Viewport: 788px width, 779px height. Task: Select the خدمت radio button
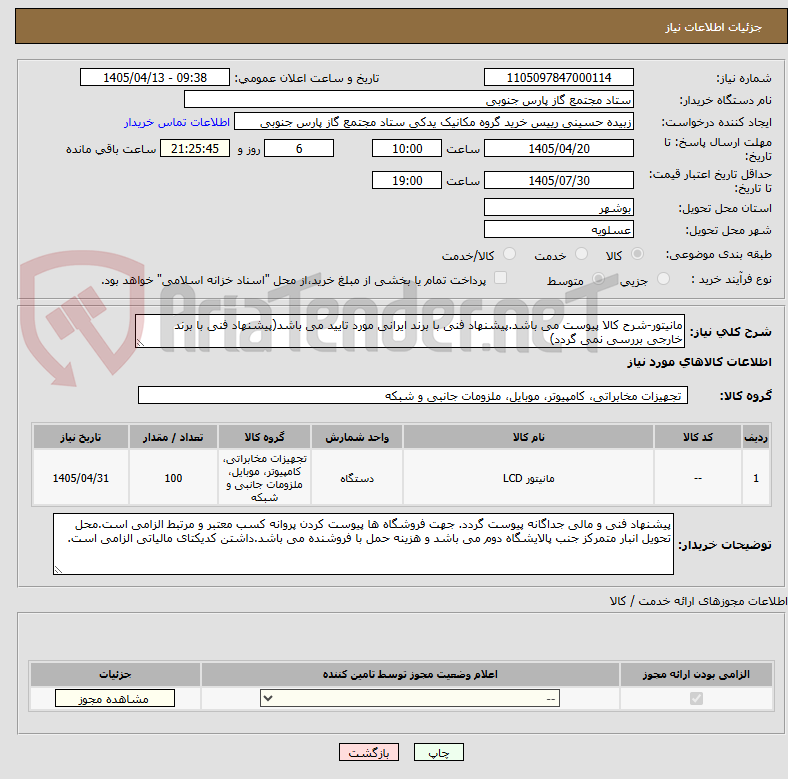click(581, 254)
